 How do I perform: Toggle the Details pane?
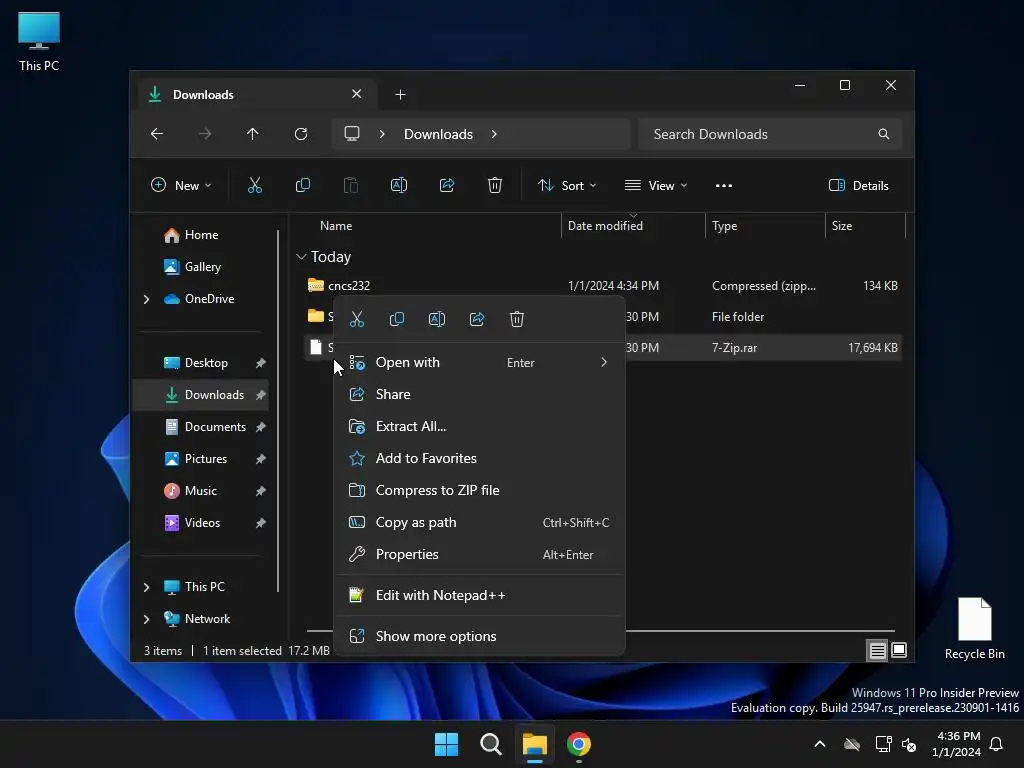pos(858,185)
